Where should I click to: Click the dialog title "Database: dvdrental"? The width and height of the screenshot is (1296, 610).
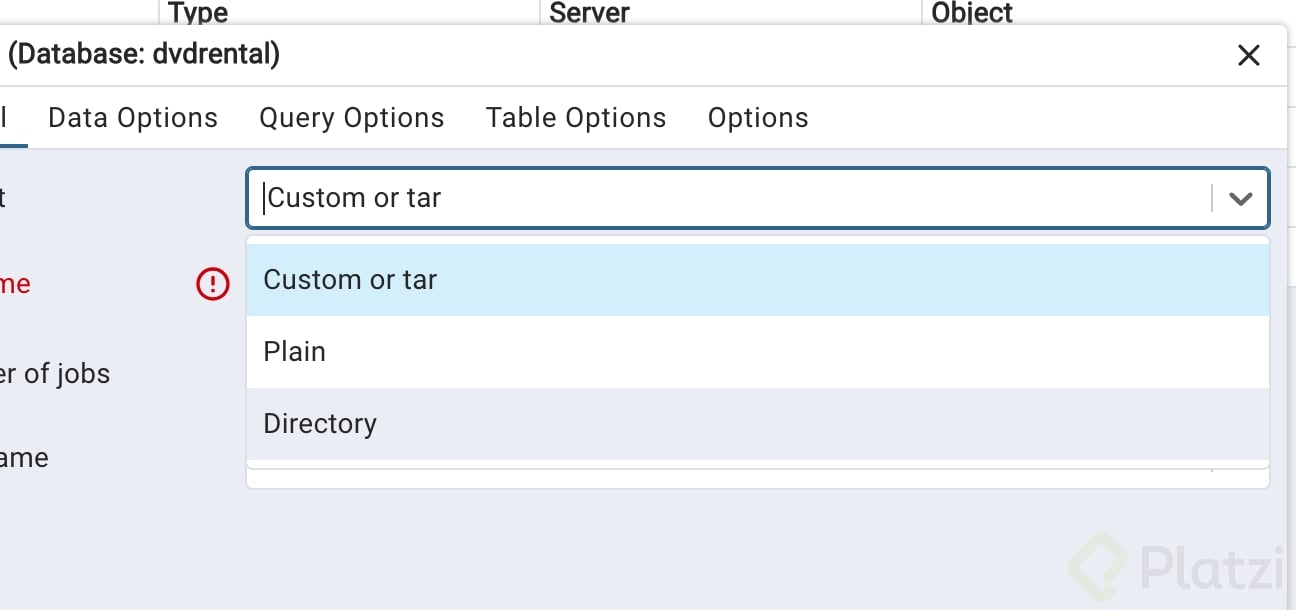coord(144,54)
